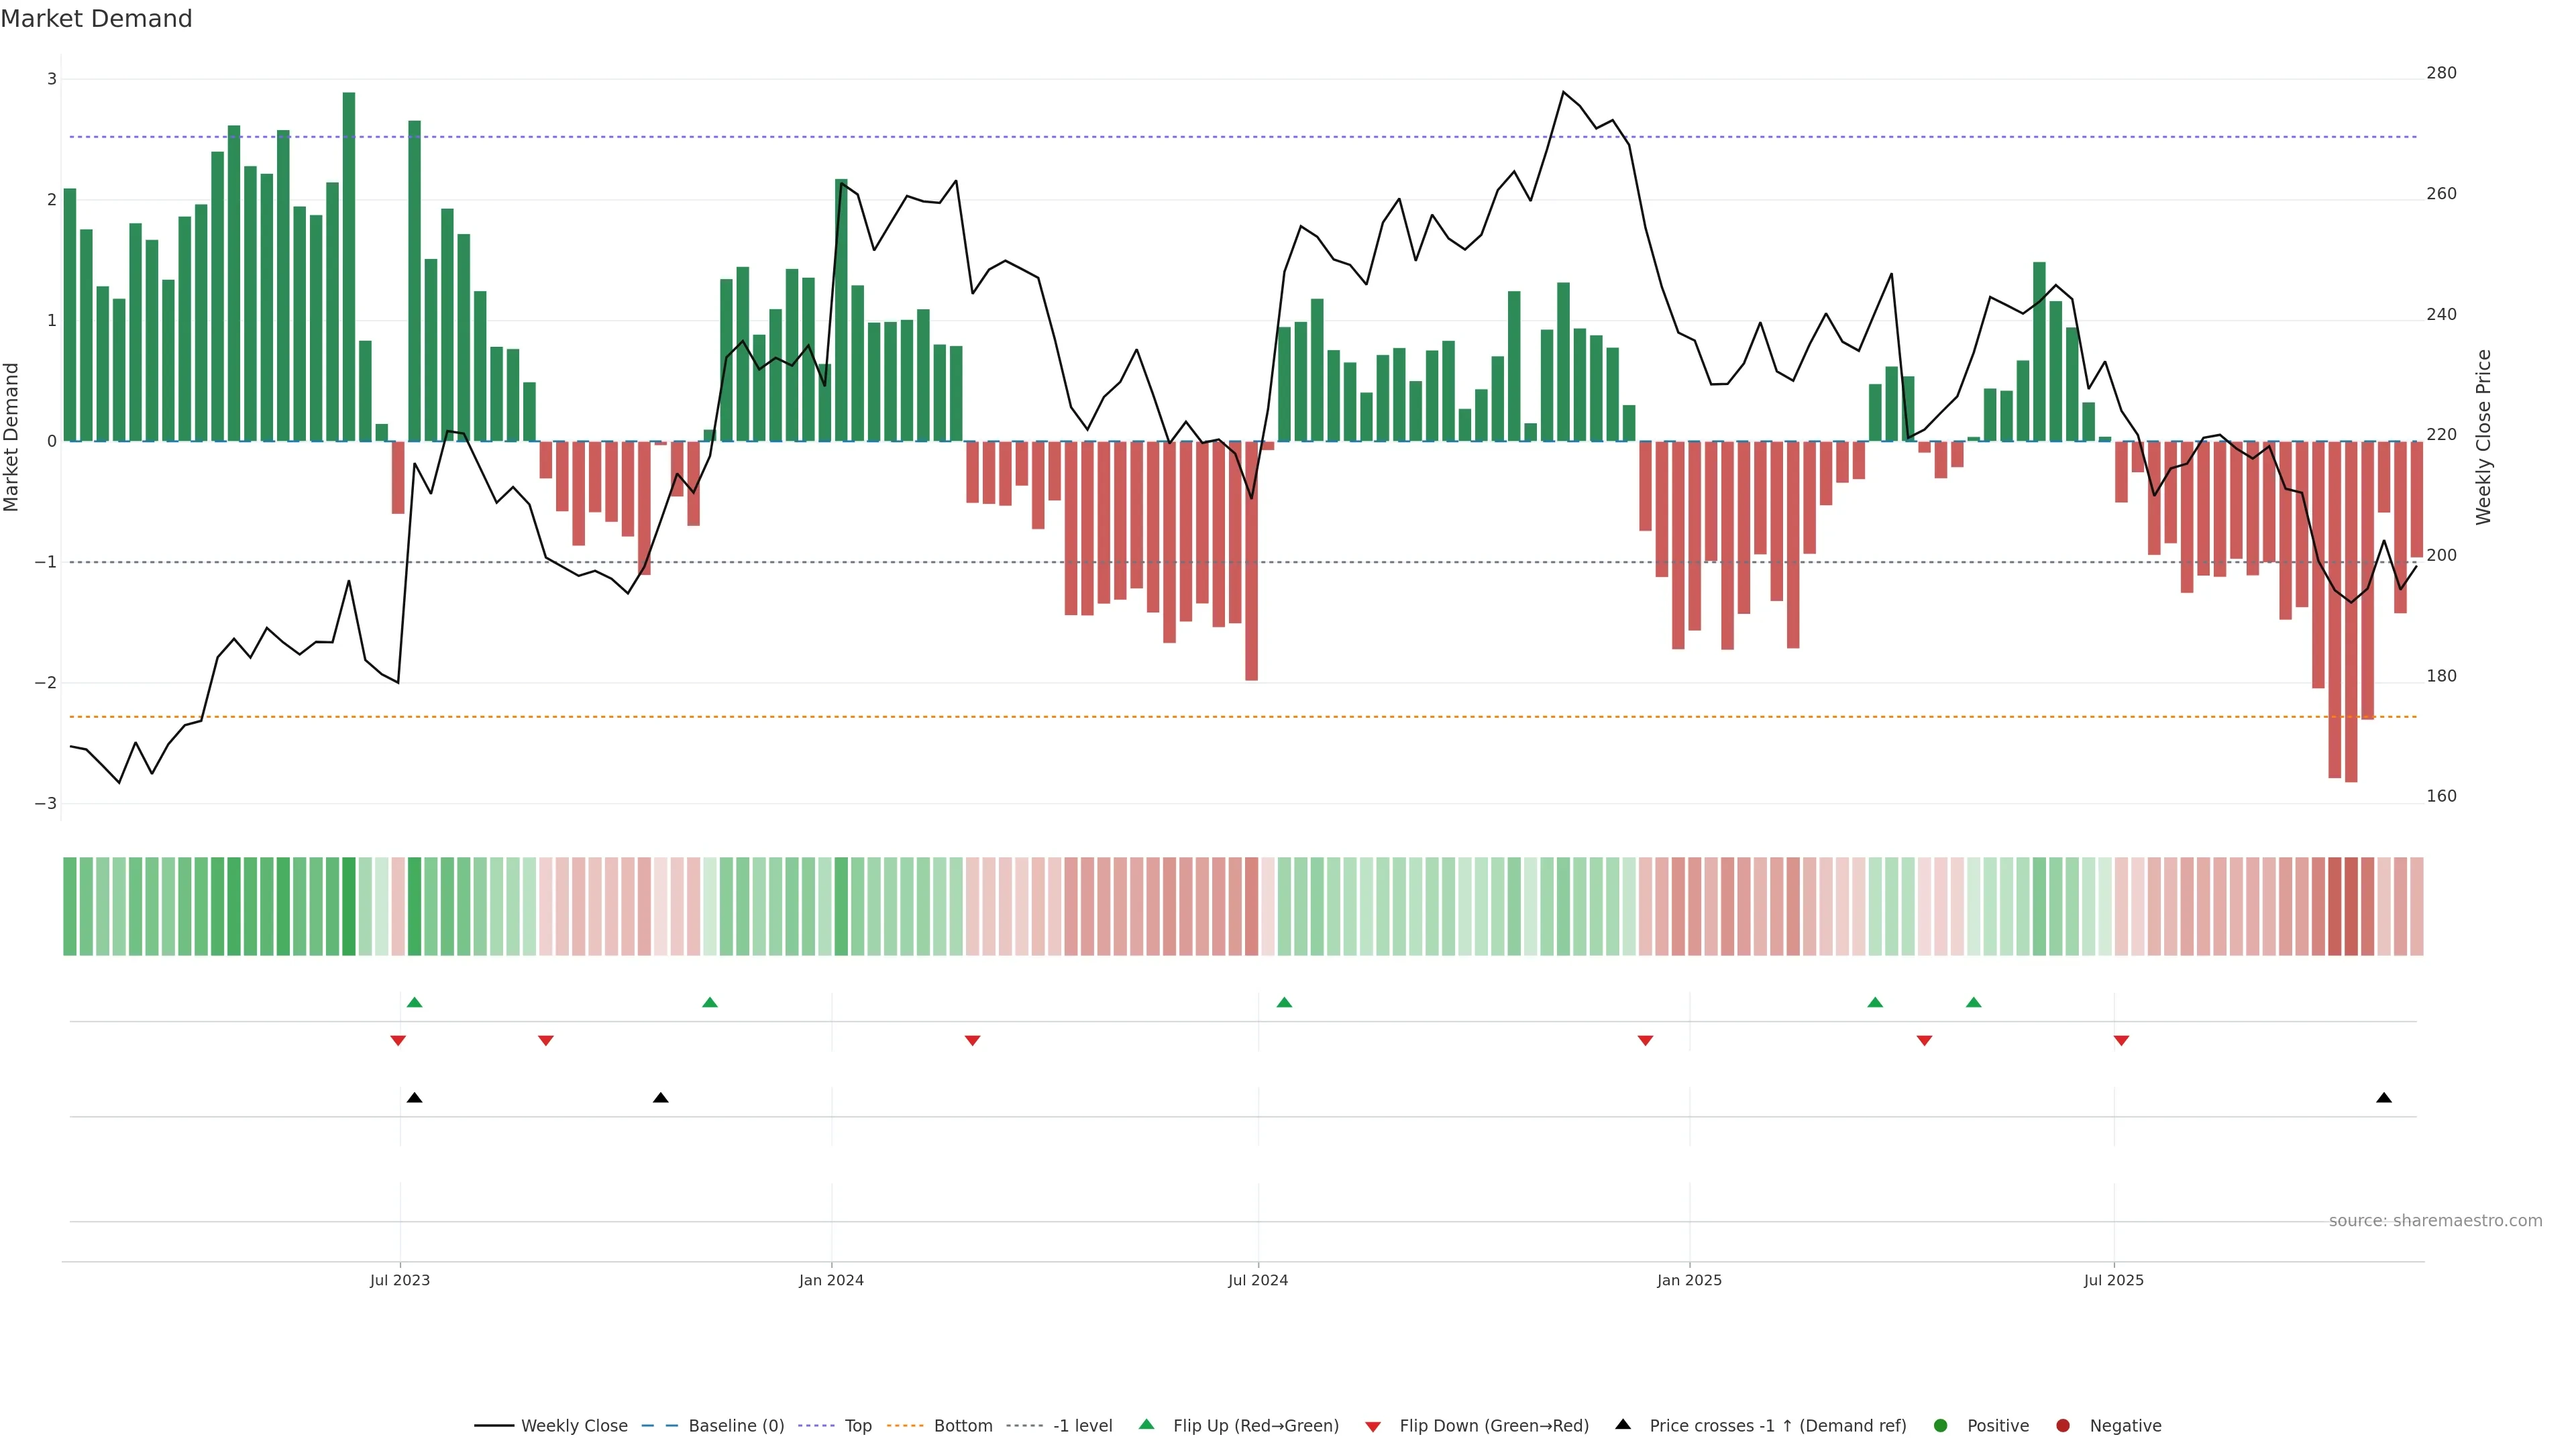2576x1449 pixels.
Task: Click black Price crosses -1 legend triangle
Action: [1623, 1424]
